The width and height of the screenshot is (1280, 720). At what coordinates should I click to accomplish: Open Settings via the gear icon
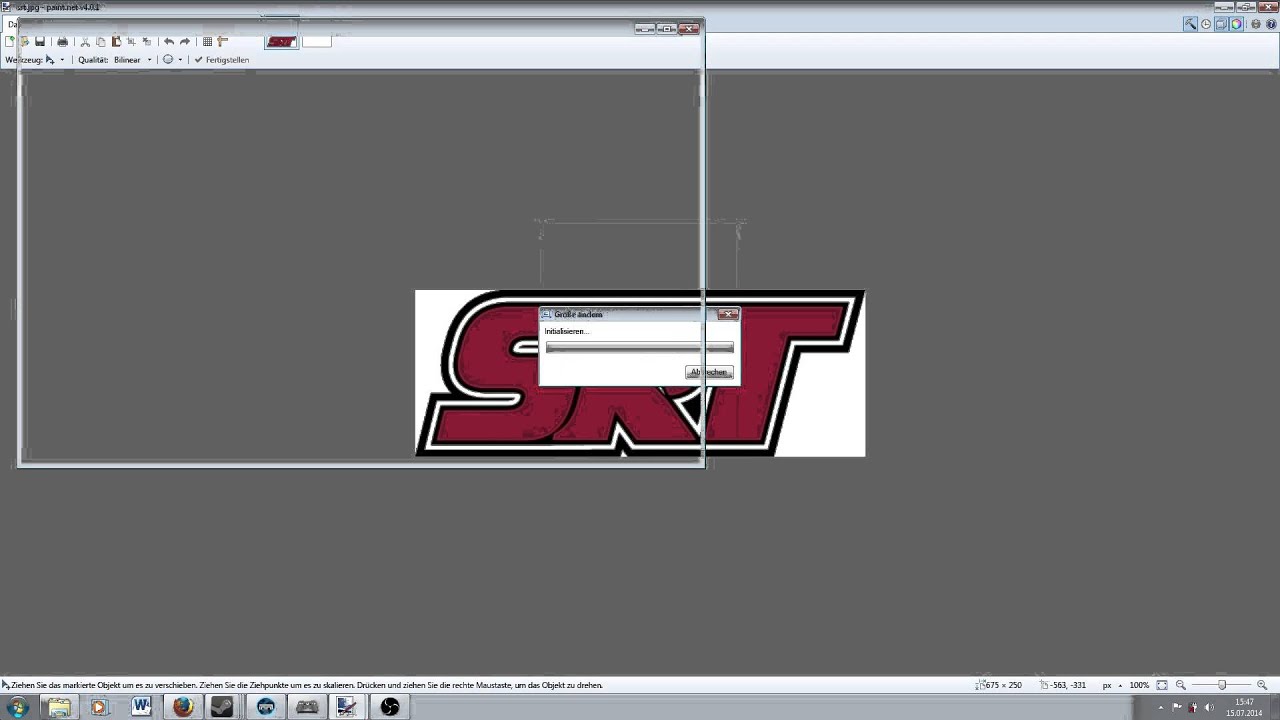coord(1256,24)
